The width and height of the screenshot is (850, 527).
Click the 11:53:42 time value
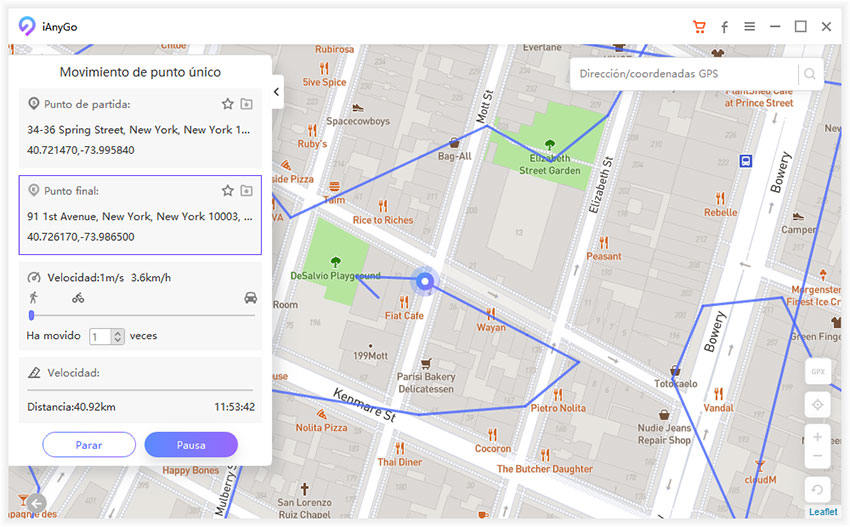tap(234, 407)
